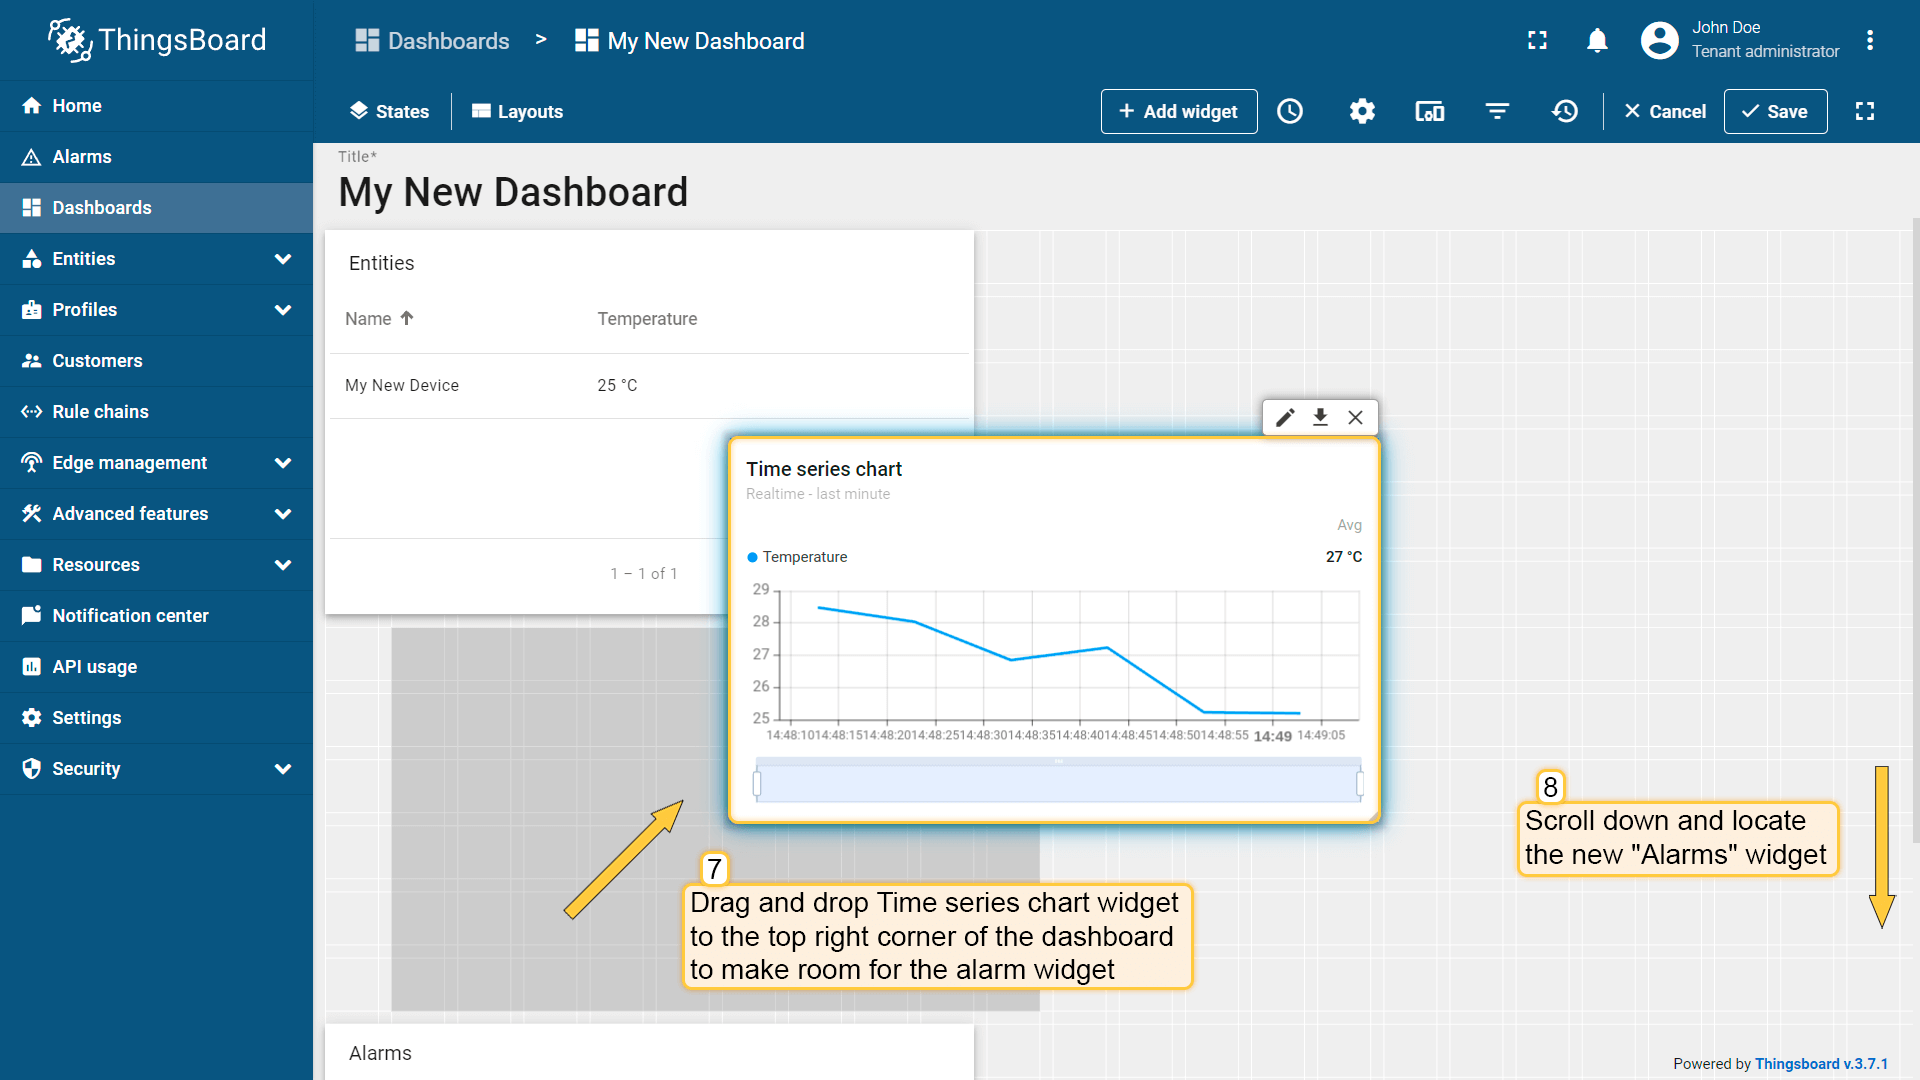Image resolution: width=1920 pixels, height=1080 pixels.
Task: Expand the Security sidebar section
Action: click(x=156, y=769)
